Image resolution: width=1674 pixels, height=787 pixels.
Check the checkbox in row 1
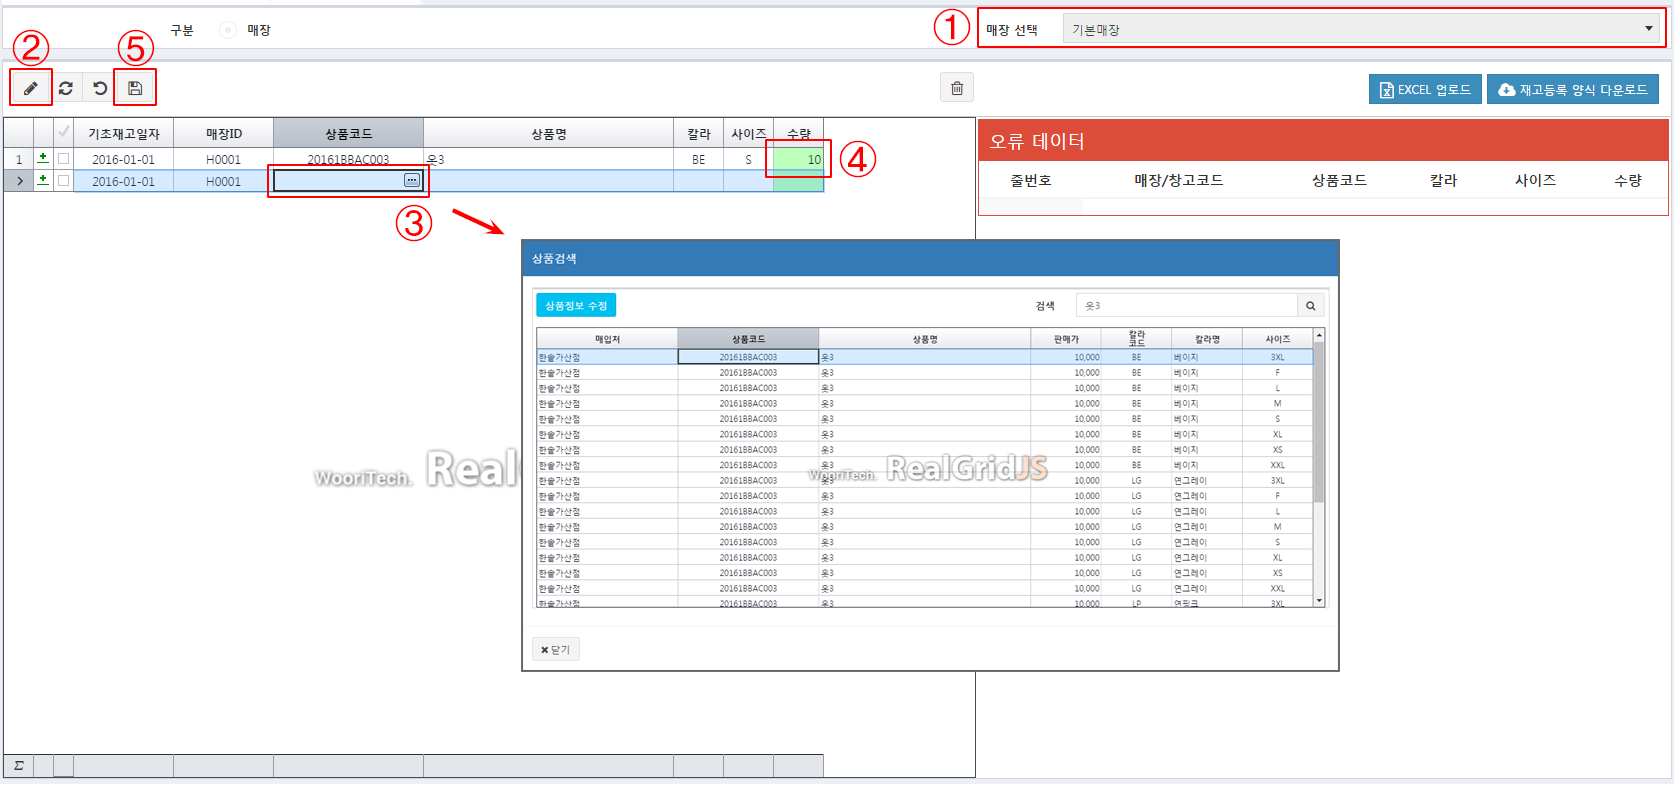click(64, 158)
